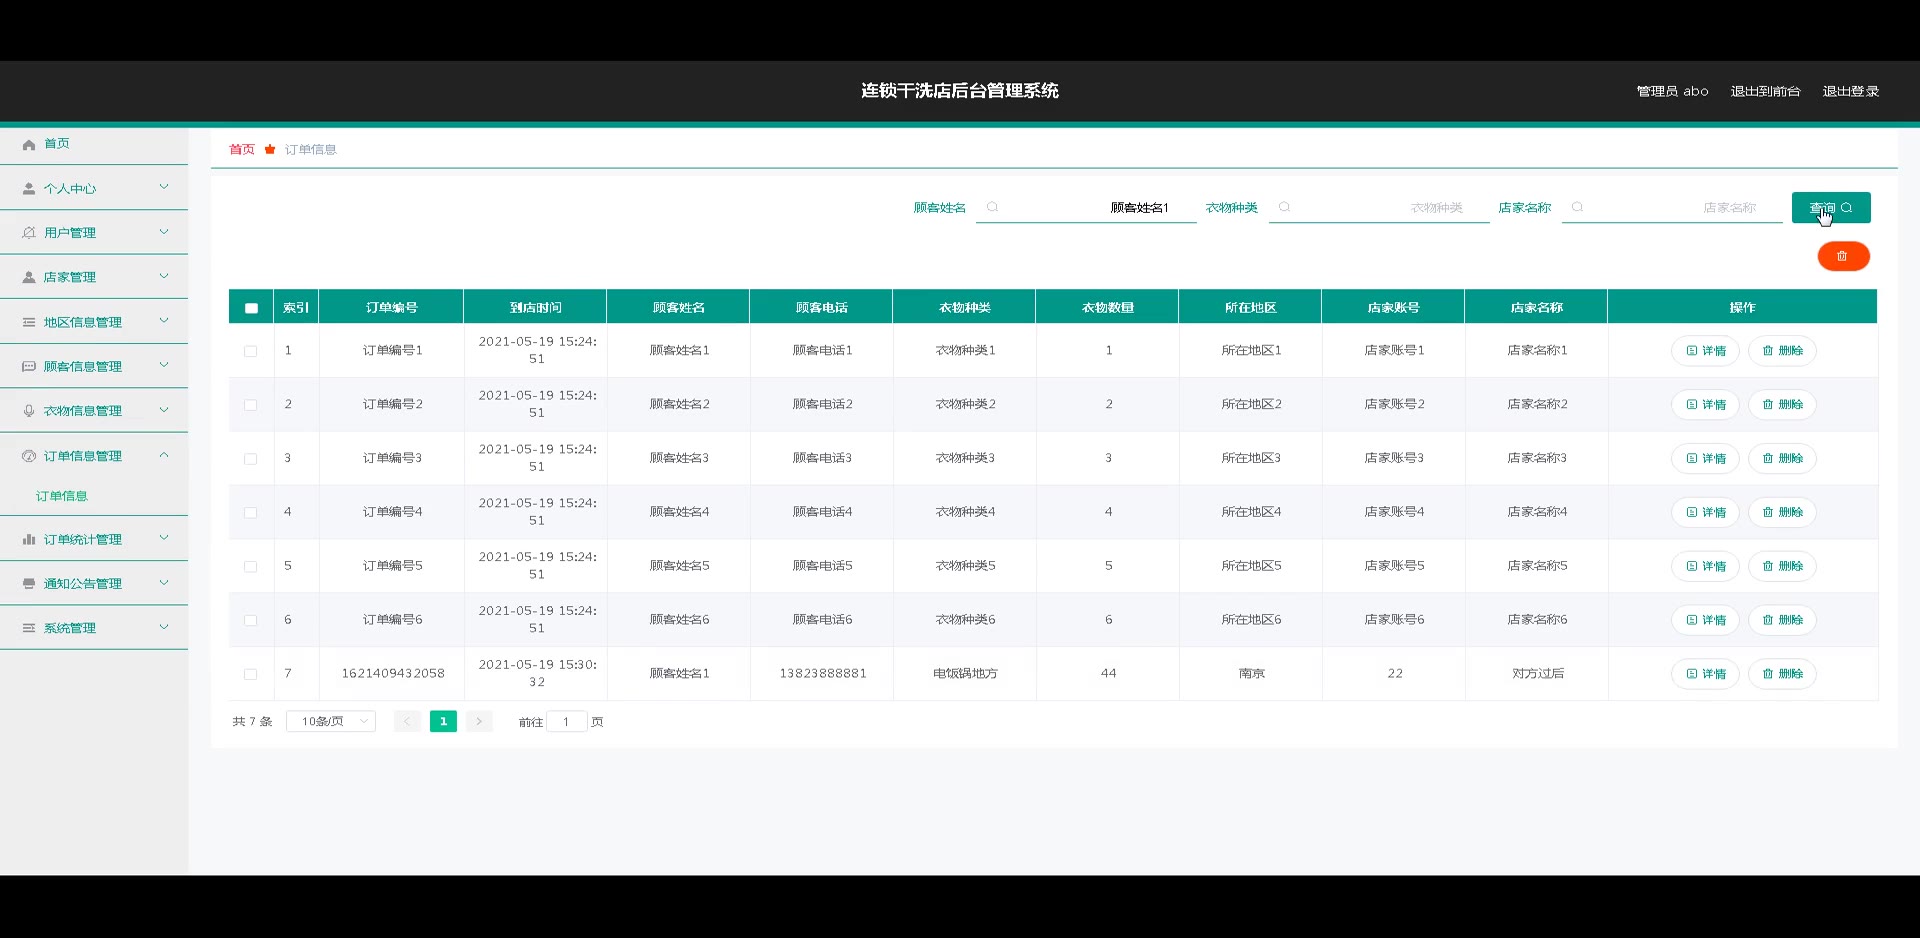Check the row for 订单编号6
This screenshot has height=938, width=1920.
[251, 621]
